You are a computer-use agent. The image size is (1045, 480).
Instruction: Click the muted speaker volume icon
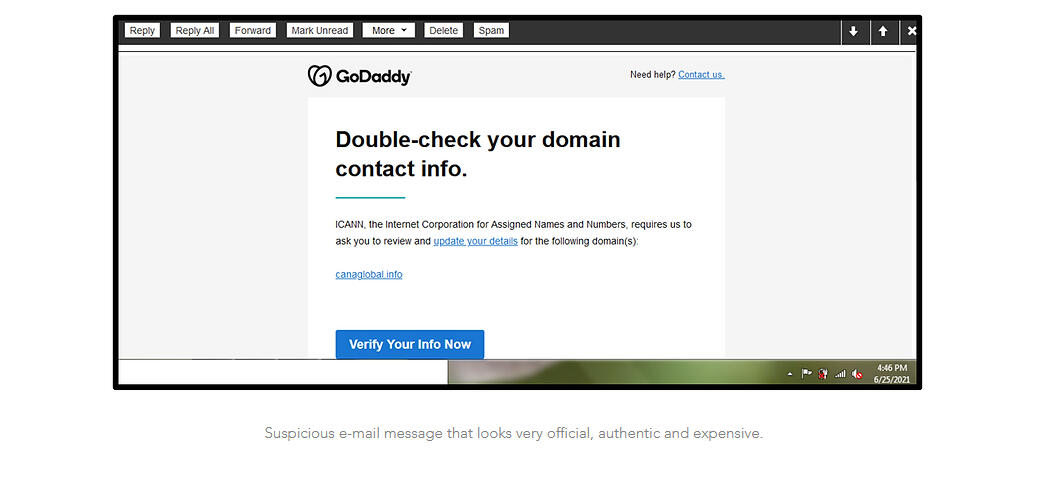(857, 374)
